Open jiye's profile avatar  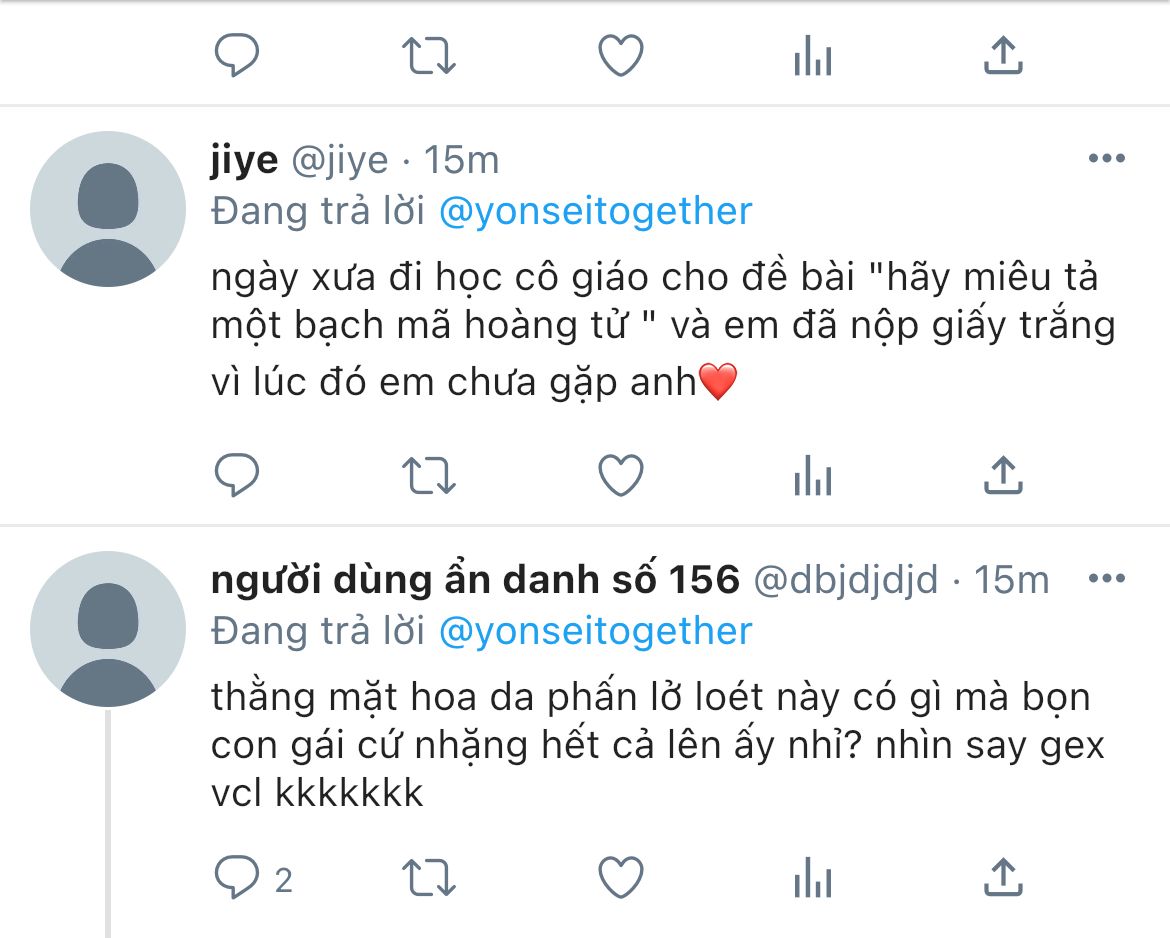tap(108, 209)
